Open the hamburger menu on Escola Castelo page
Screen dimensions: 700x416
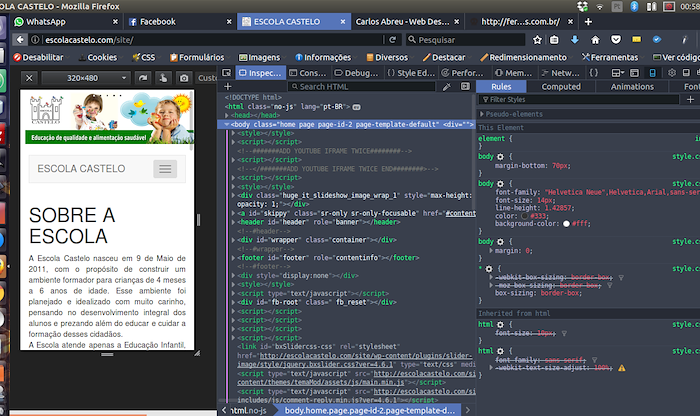tap(165, 169)
